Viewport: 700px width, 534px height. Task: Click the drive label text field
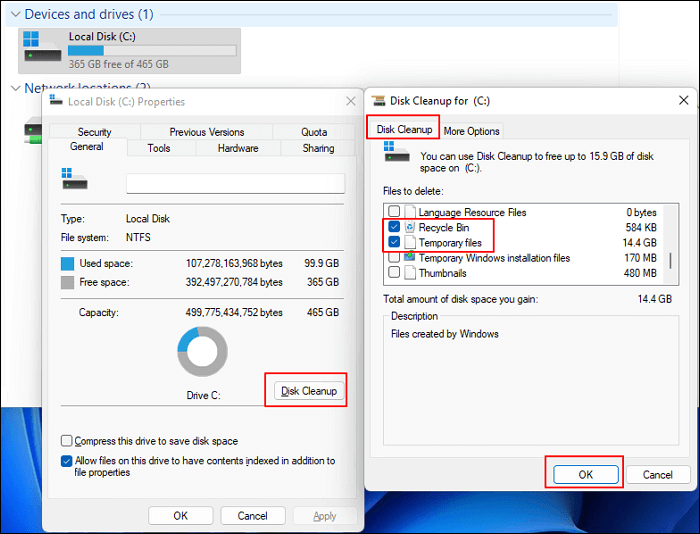point(236,184)
